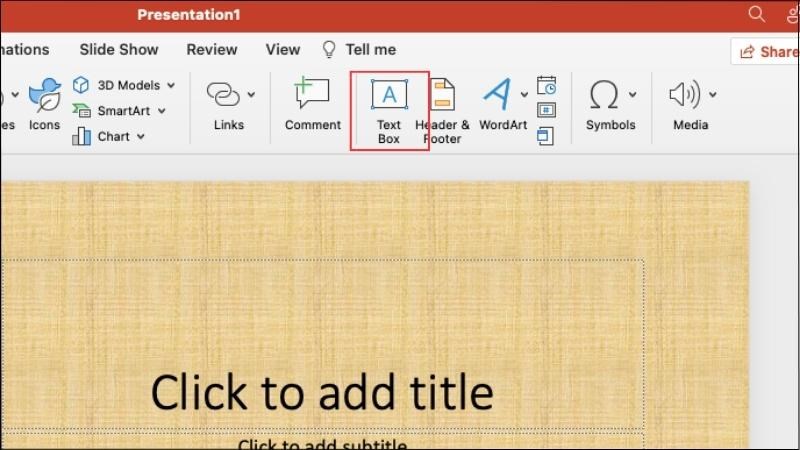Expand the Chart dropdown arrow

click(x=141, y=137)
